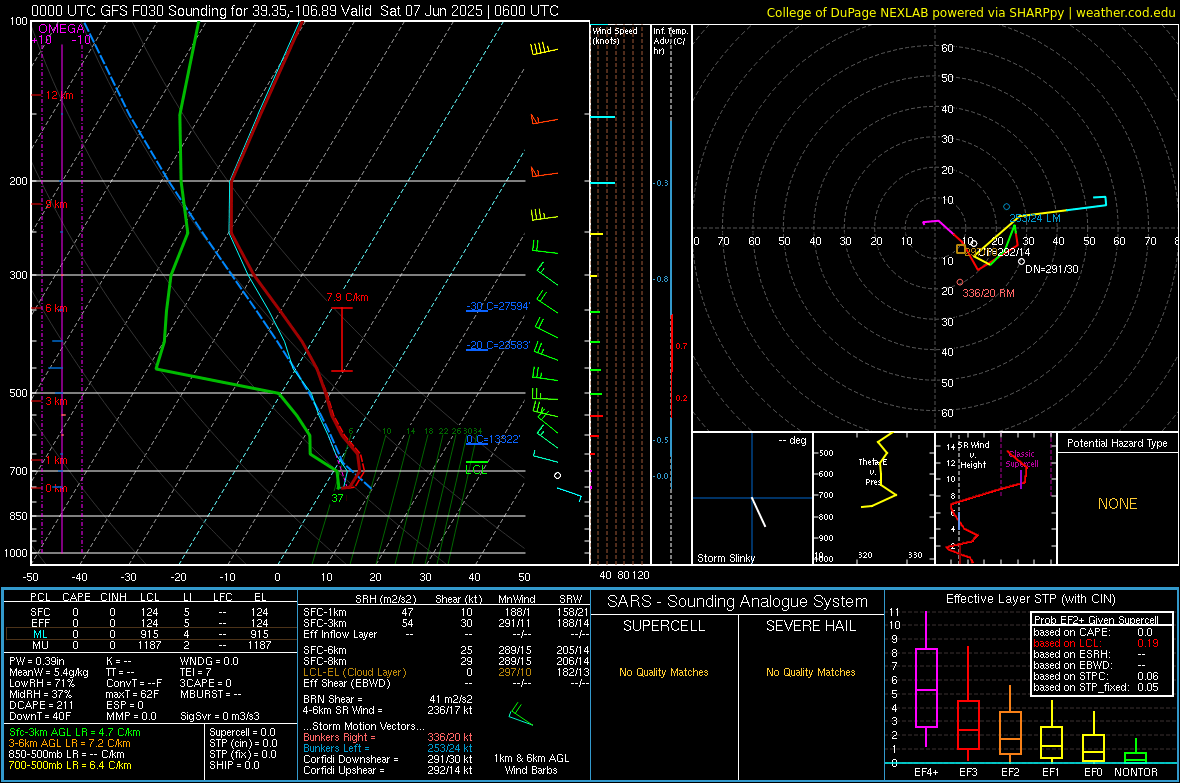Click the 12 km height label
Screen dimensions: 1180x783
[x=59, y=95]
